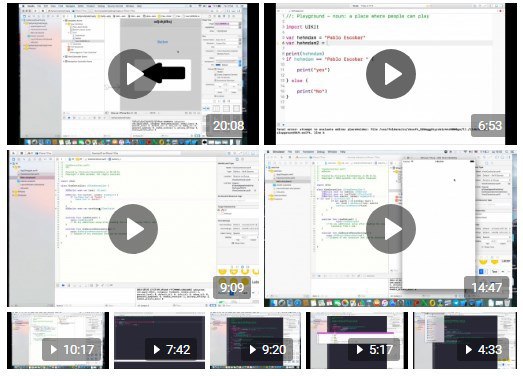523x376 pixels.
Task: Play the 14:47 simulator video
Action: tap(391, 229)
